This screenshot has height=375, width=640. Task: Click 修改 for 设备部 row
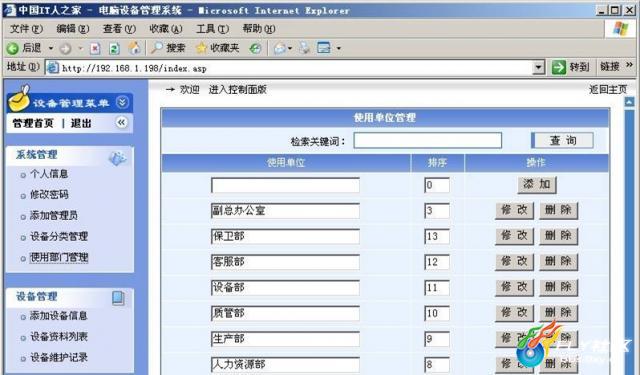(514, 287)
